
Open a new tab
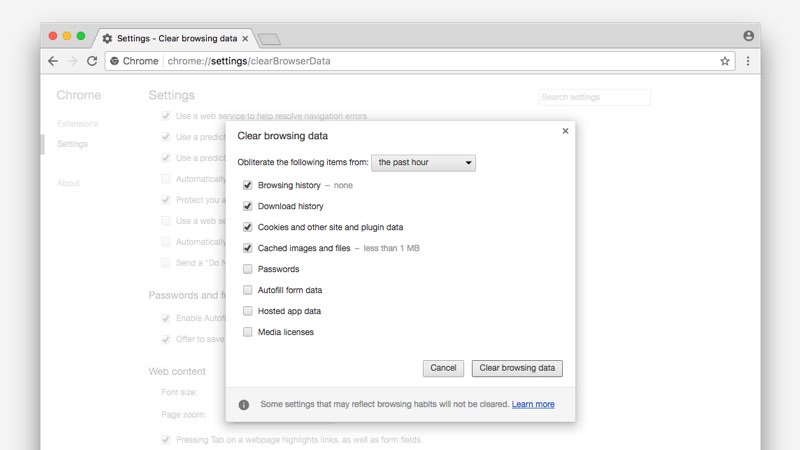point(269,39)
